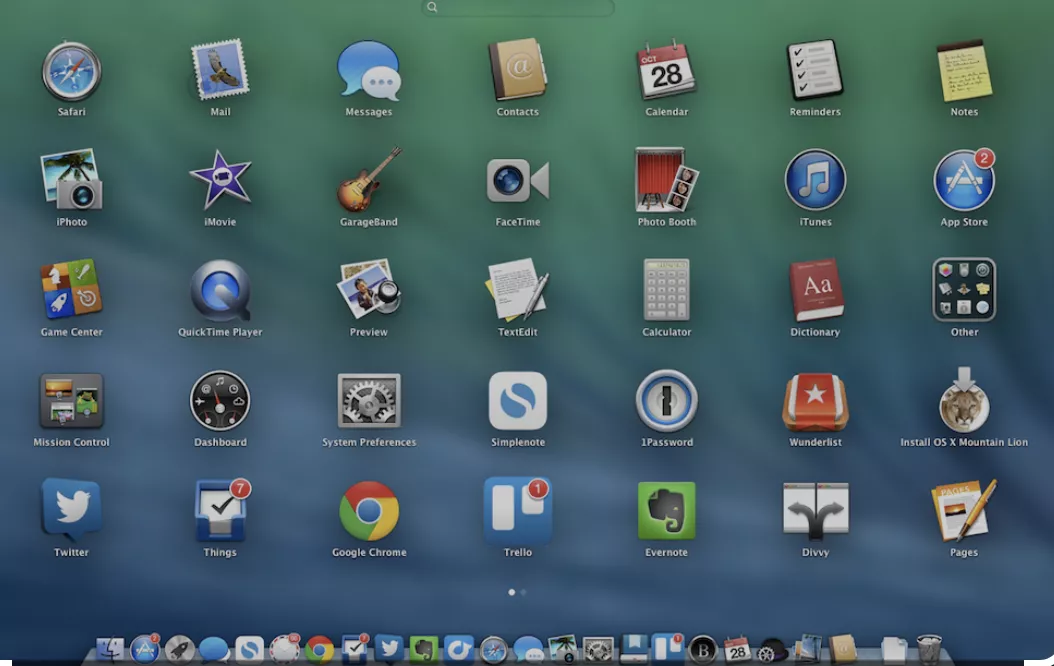Open System Preferences in Launchpad grid

tap(369, 401)
